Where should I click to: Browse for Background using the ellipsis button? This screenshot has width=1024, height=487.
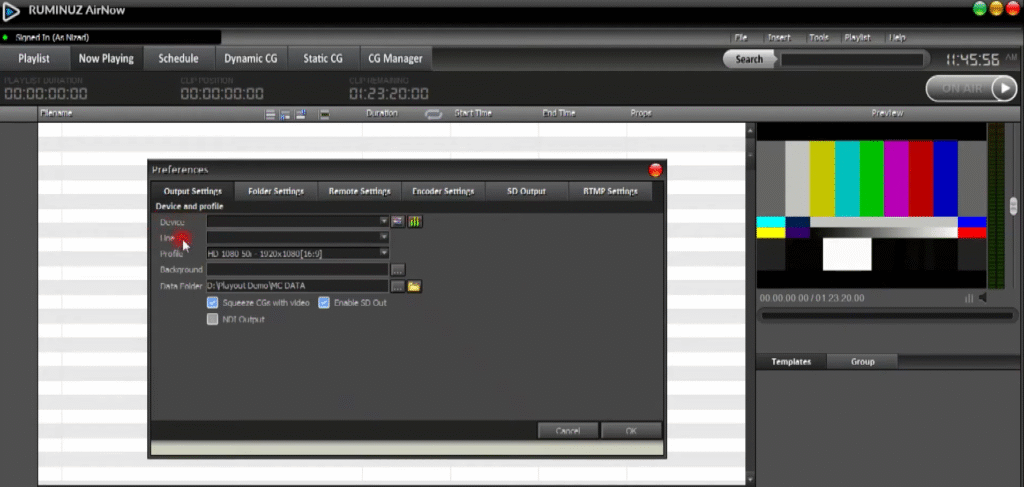(398, 270)
